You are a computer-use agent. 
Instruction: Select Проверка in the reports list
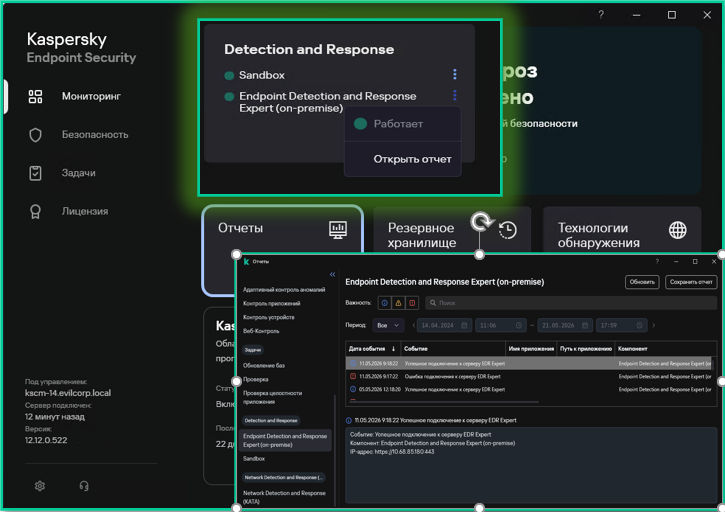pos(255,379)
